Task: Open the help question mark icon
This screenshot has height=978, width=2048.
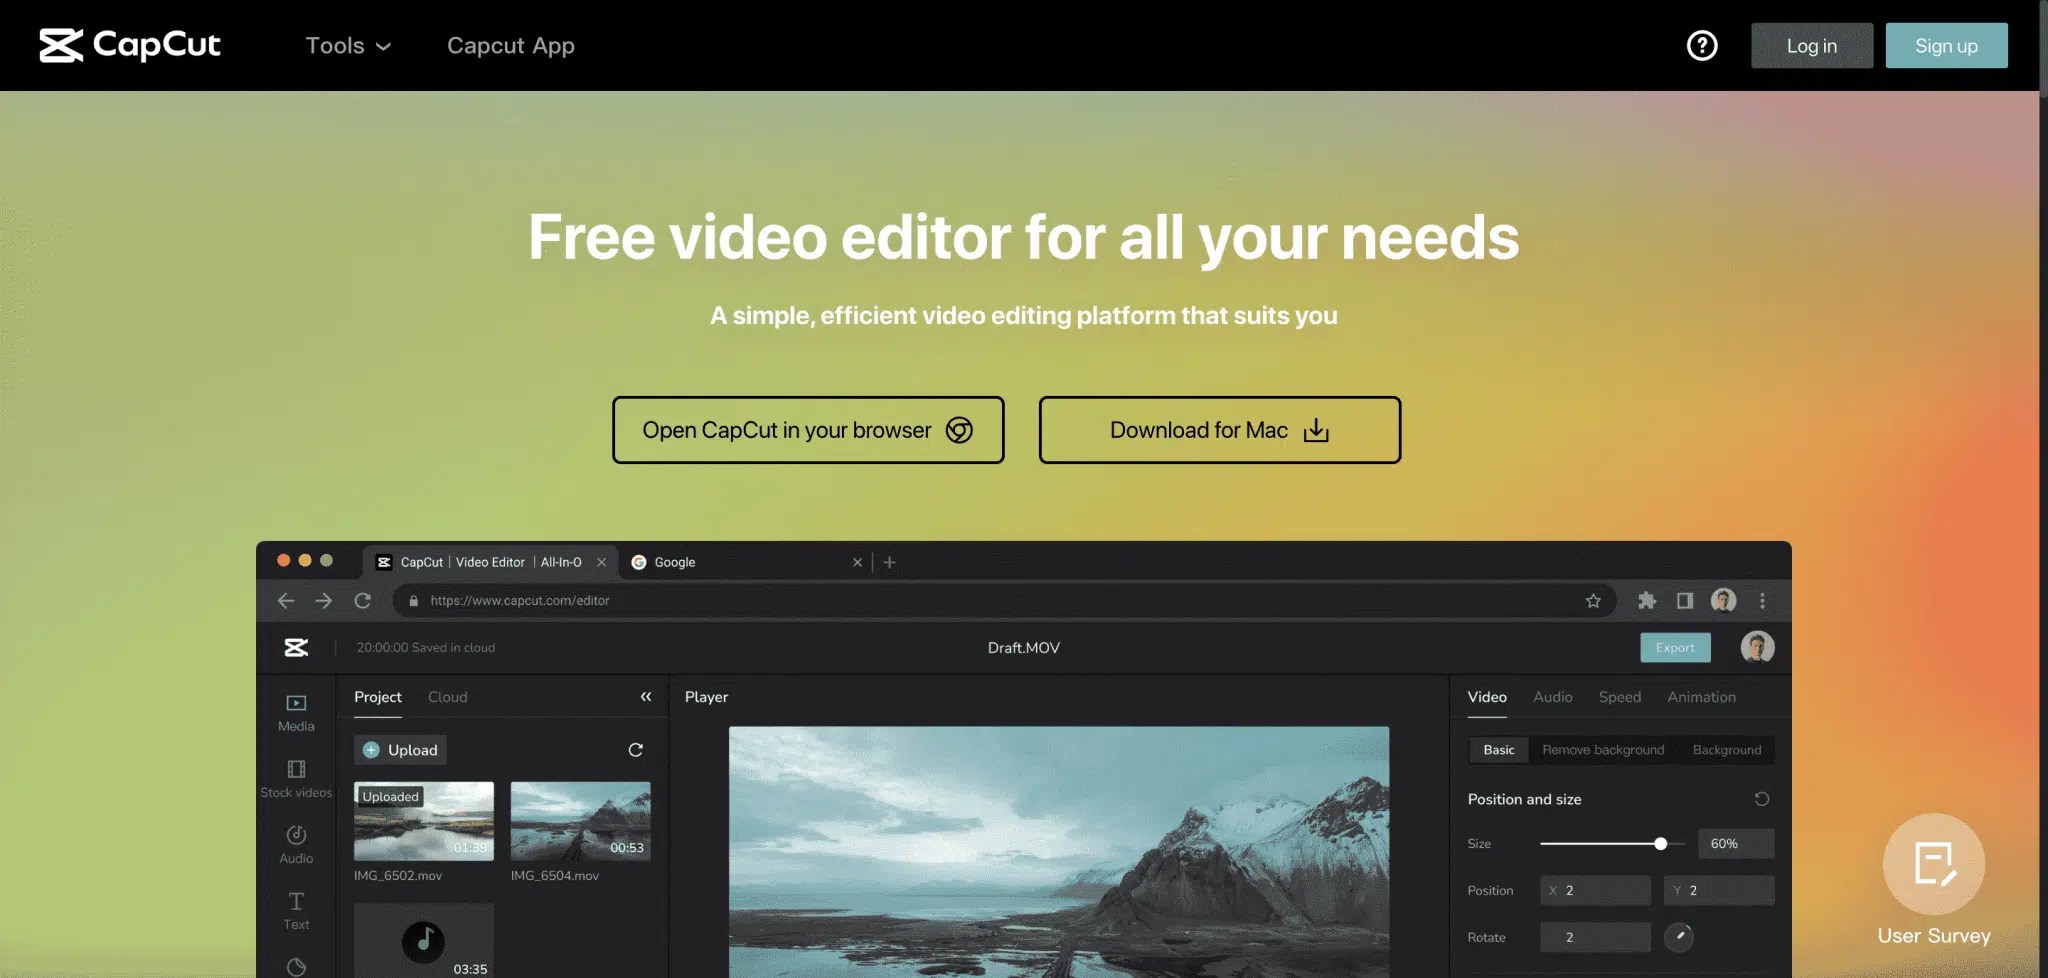Action: (1702, 45)
